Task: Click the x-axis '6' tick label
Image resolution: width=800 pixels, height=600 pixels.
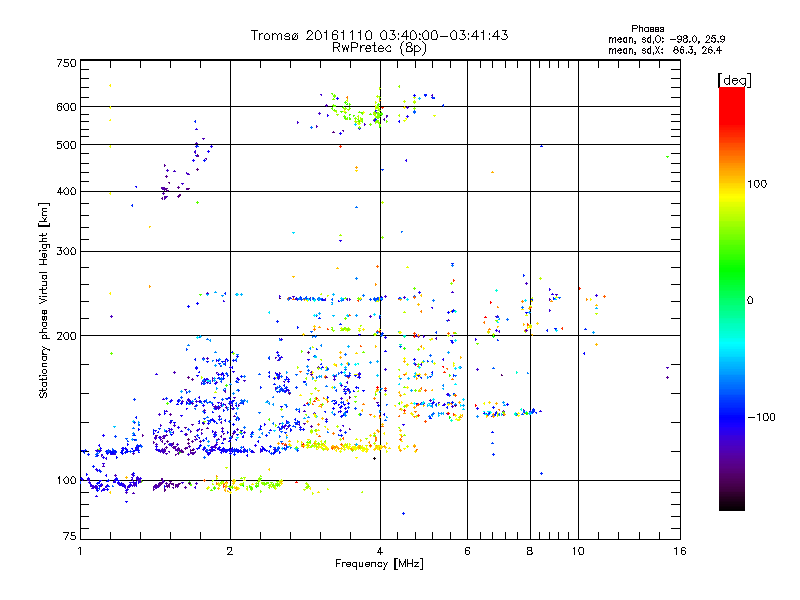Action: (x=467, y=551)
